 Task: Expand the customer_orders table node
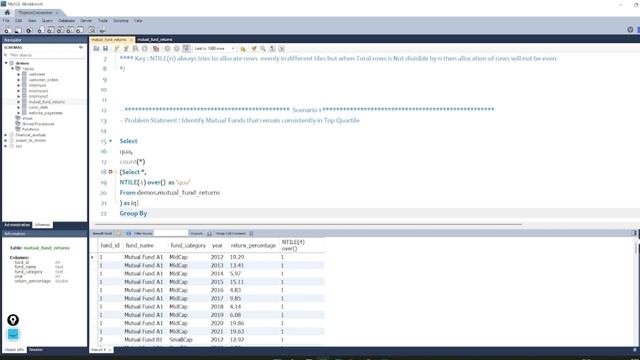tap(19, 80)
